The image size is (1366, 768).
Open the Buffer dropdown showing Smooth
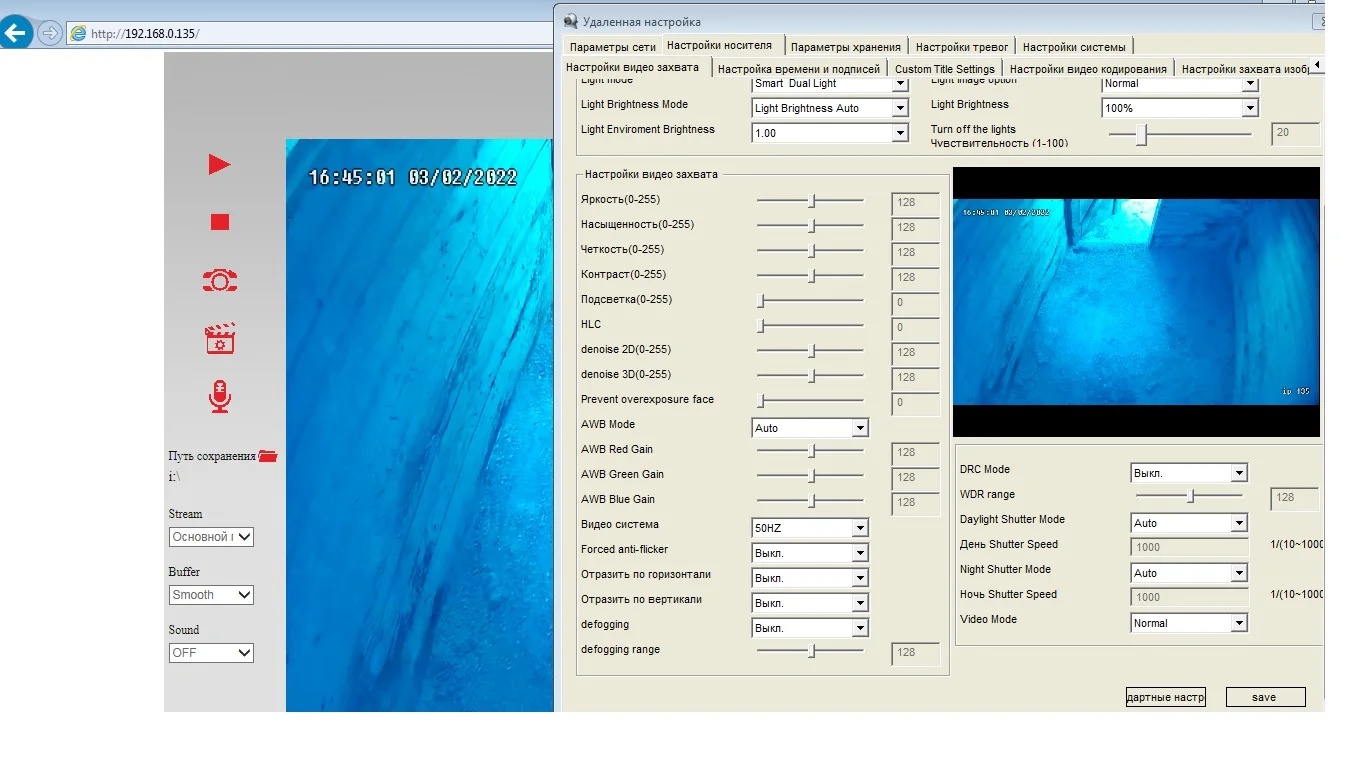[x=211, y=595]
